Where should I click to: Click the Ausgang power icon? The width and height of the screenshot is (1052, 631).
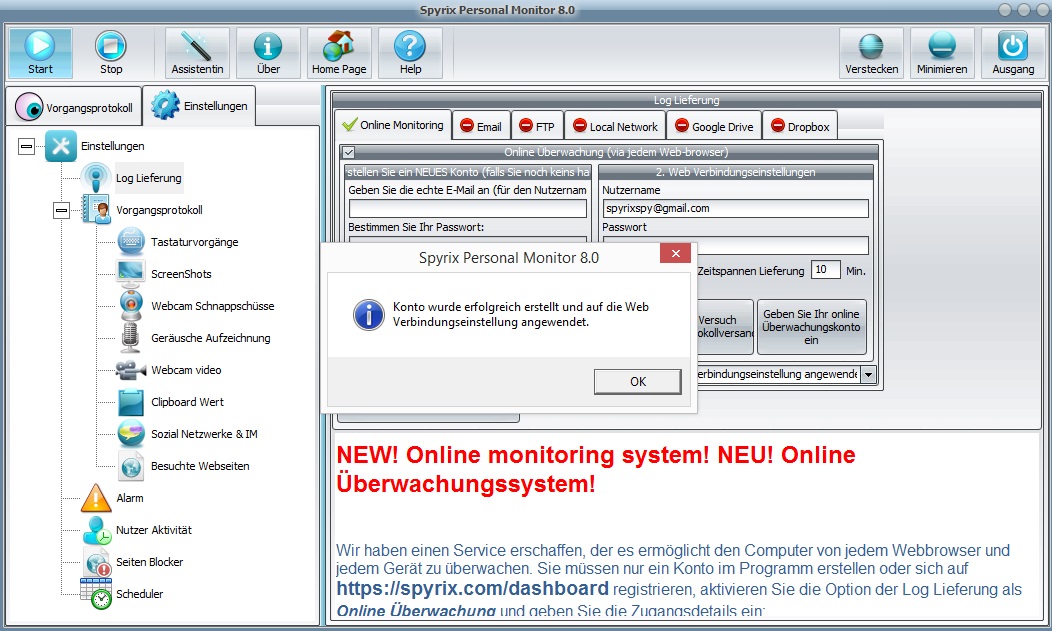pyautogui.click(x=1012, y=46)
